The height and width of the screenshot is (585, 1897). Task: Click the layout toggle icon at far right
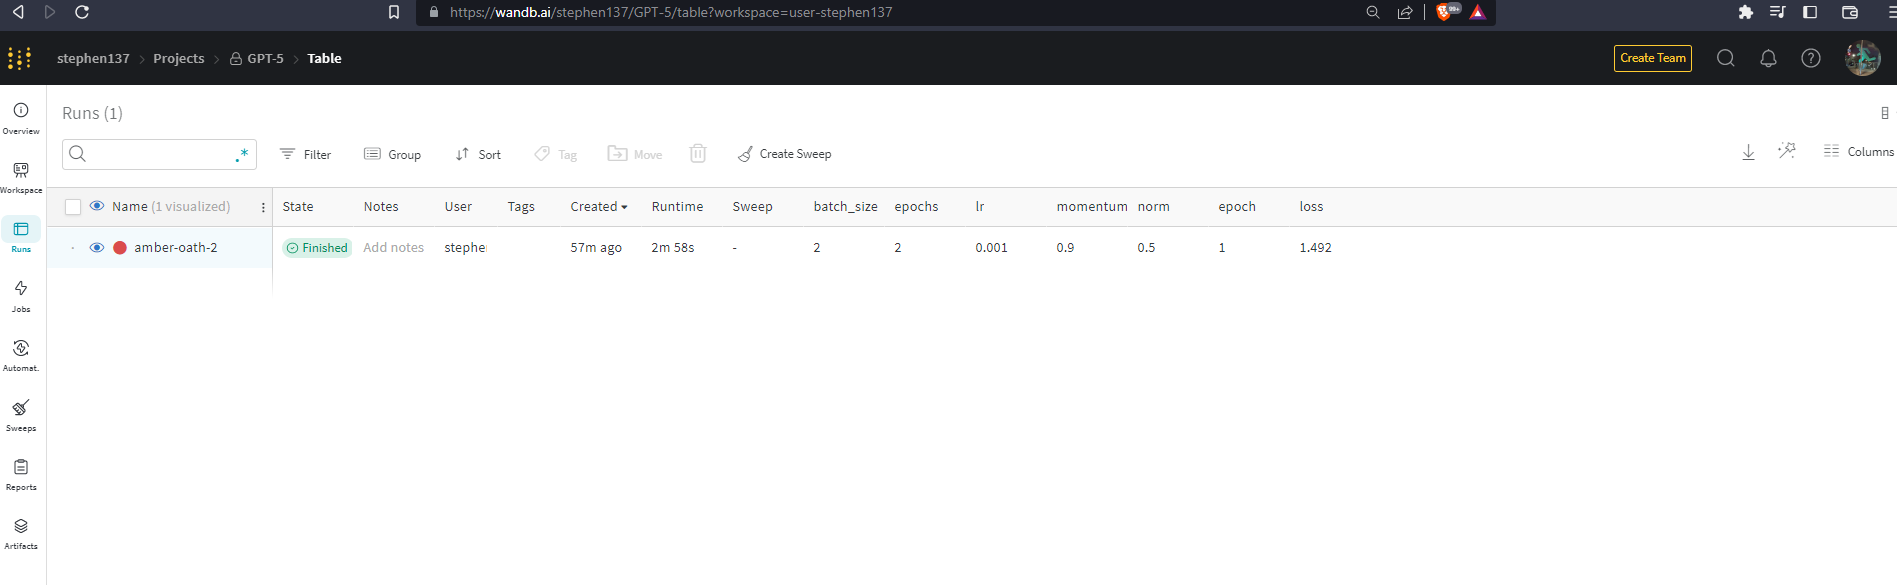click(x=1885, y=113)
